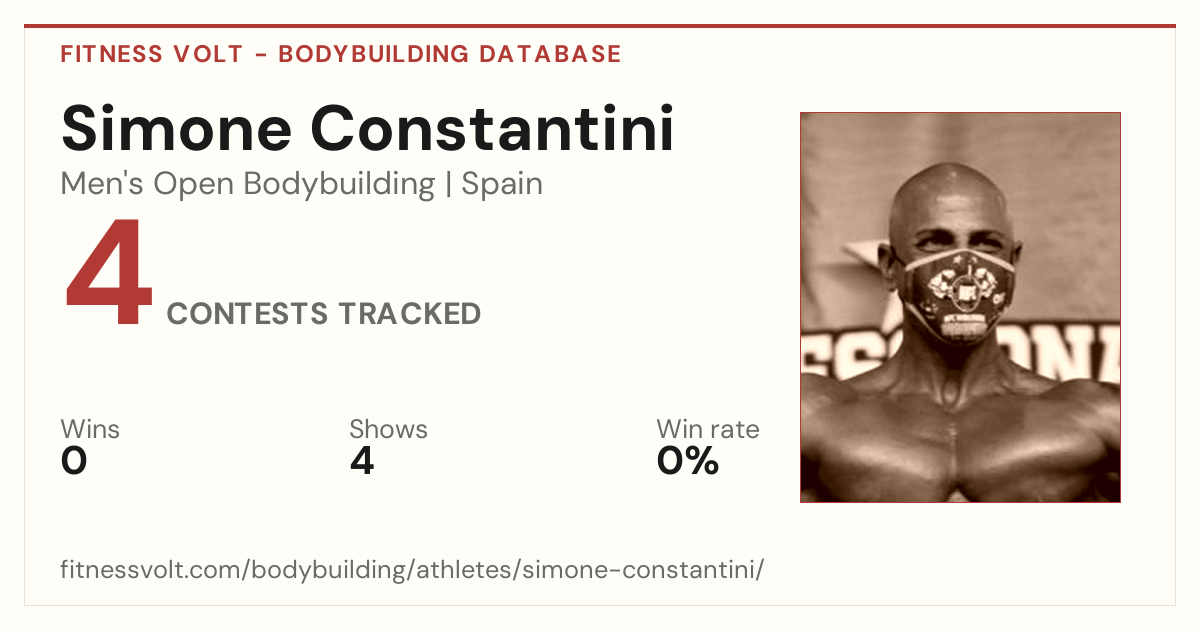
Task: Click the Shows value of 4
Action: pos(362,461)
